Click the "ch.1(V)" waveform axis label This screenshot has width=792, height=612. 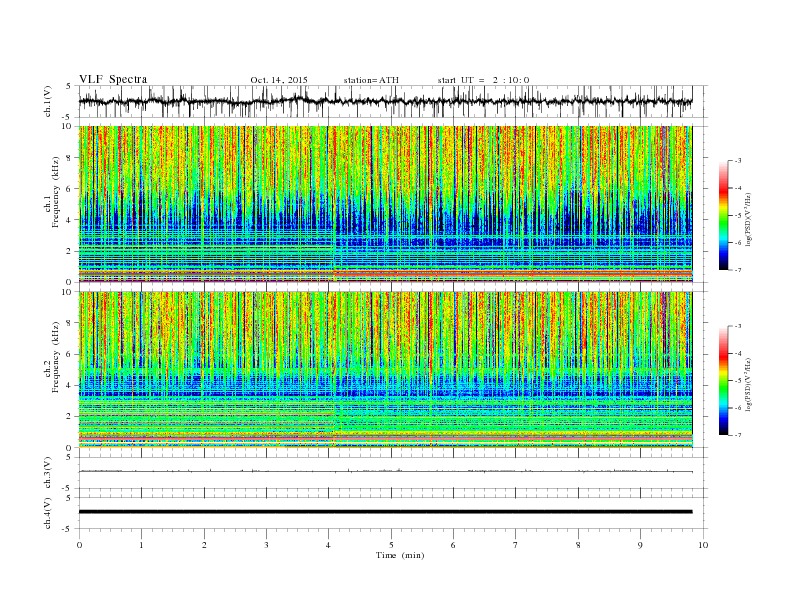pyautogui.click(x=48, y=101)
